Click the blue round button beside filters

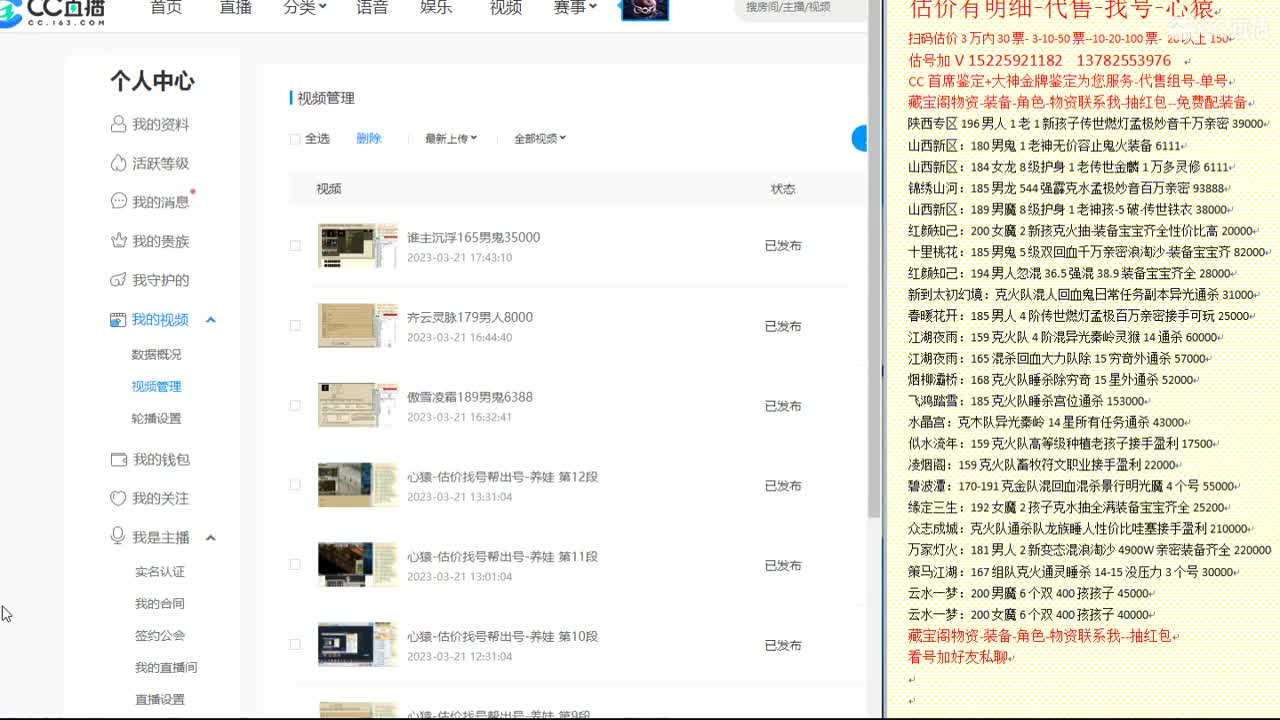point(859,139)
